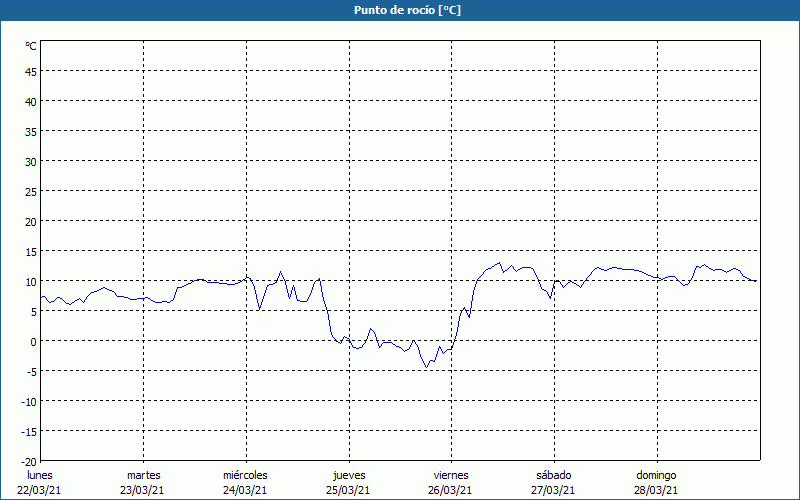This screenshot has width=800, height=500.
Task: Select the "lunes" day label
Action: coord(40,475)
